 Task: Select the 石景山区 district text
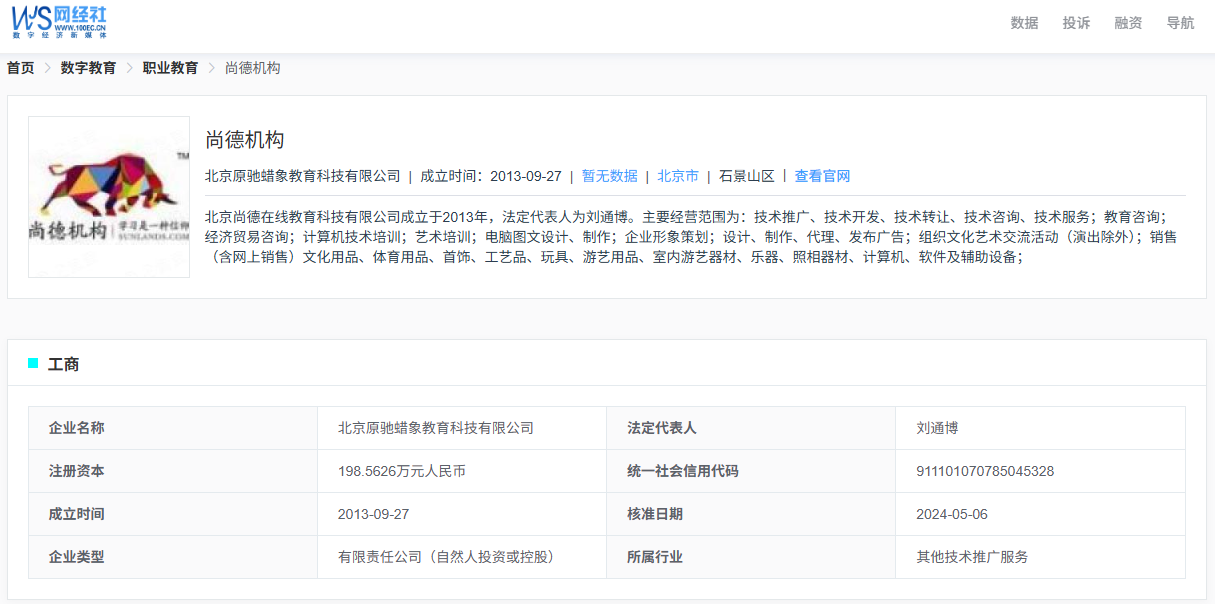pyautogui.click(x=747, y=176)
